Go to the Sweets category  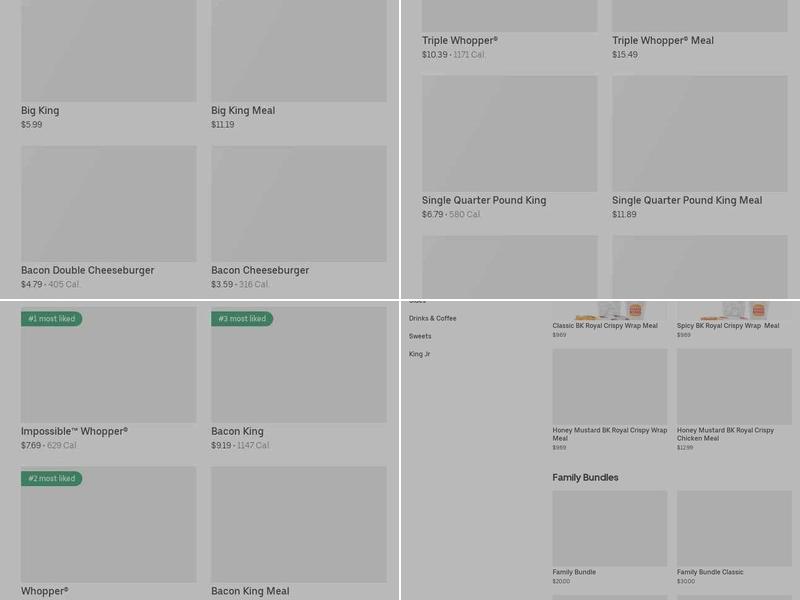click(x=420, y=336)
